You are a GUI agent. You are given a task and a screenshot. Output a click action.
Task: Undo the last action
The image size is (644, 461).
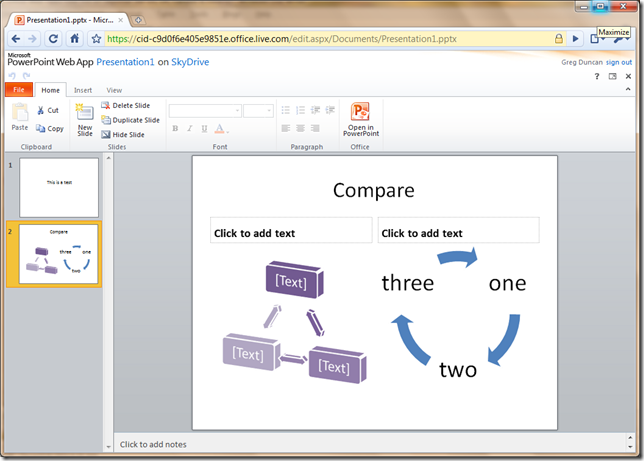[x=12, y=76]
